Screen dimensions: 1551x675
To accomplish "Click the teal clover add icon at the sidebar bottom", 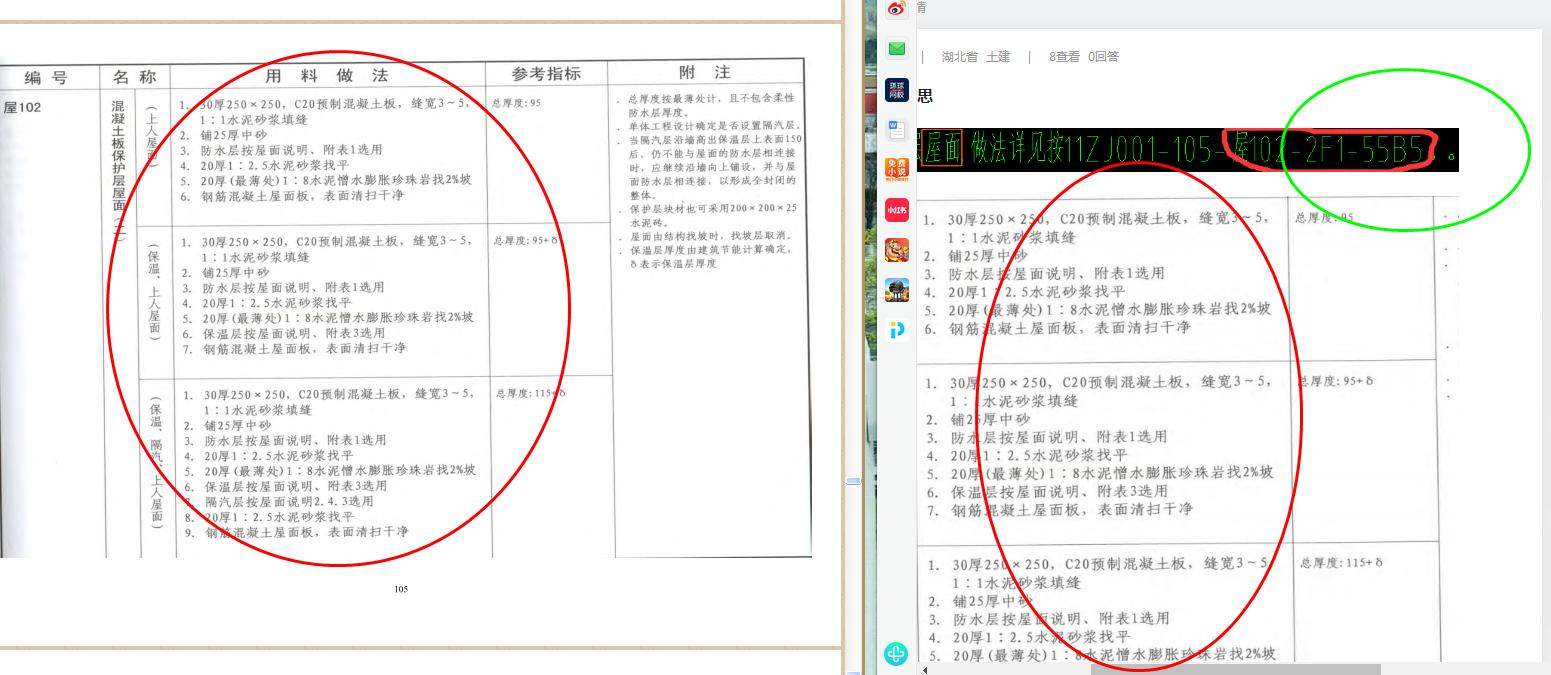I will pyautogui.click(x=897, y=655).
